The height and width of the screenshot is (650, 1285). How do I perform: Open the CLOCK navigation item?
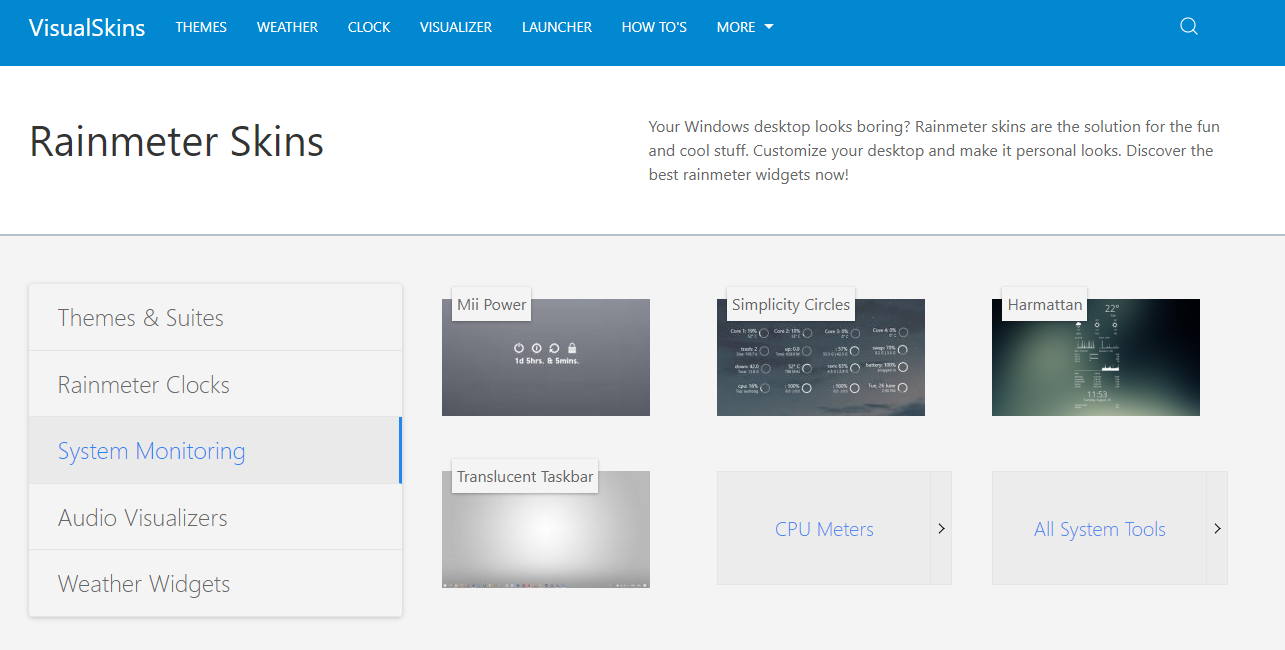pos(369,27)
